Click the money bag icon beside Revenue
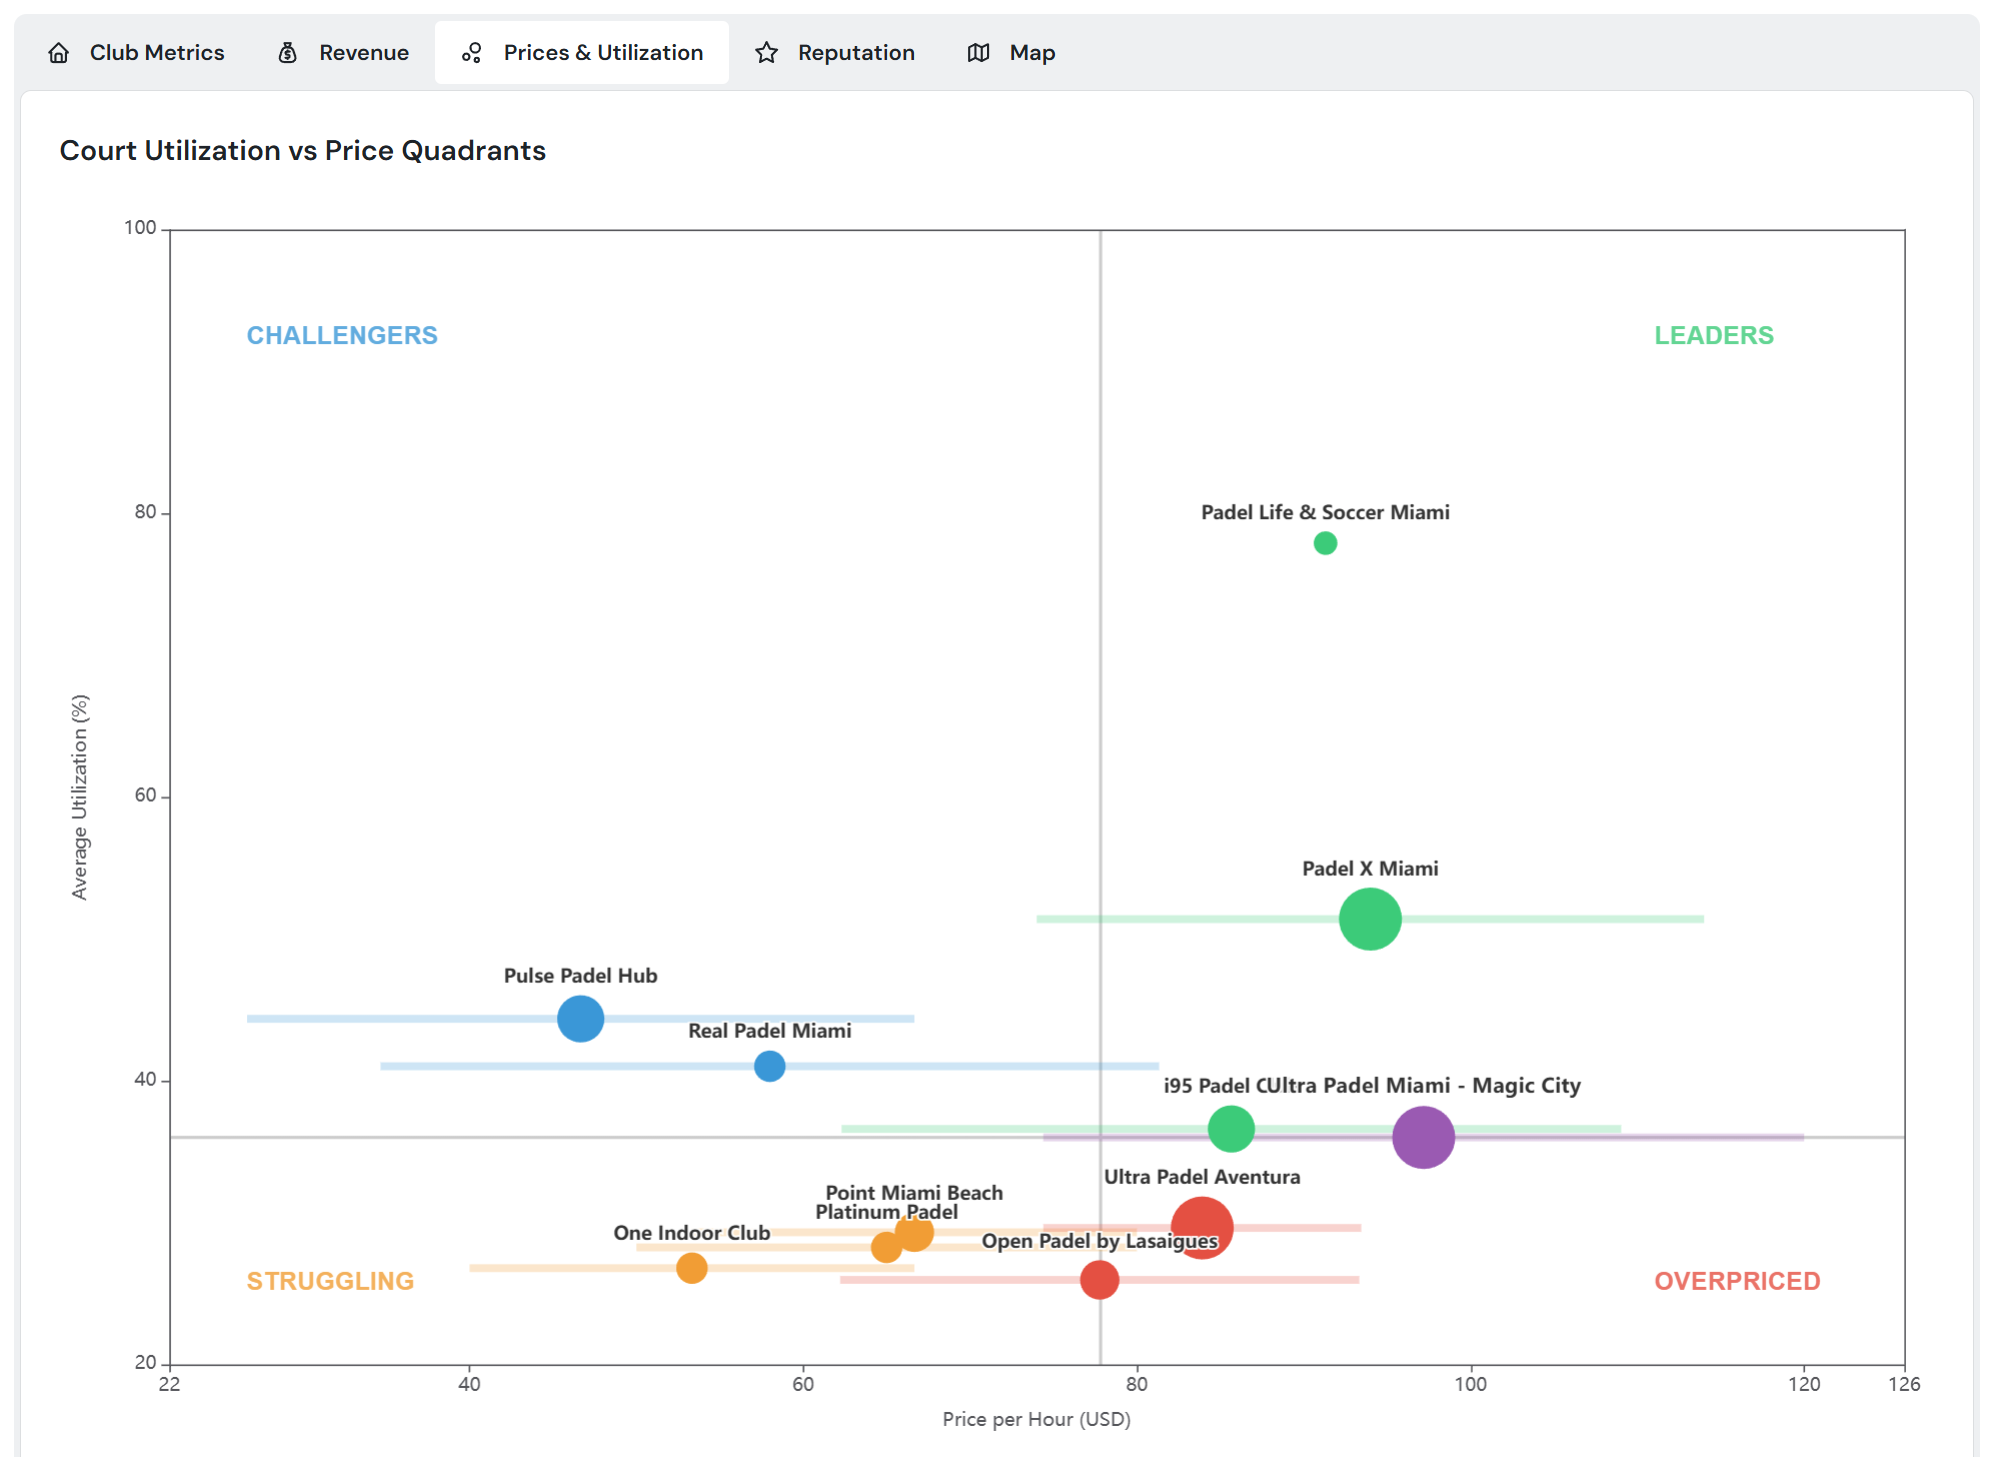The width and height of the screenshot is (1996, 1457). tap(286, 52)
